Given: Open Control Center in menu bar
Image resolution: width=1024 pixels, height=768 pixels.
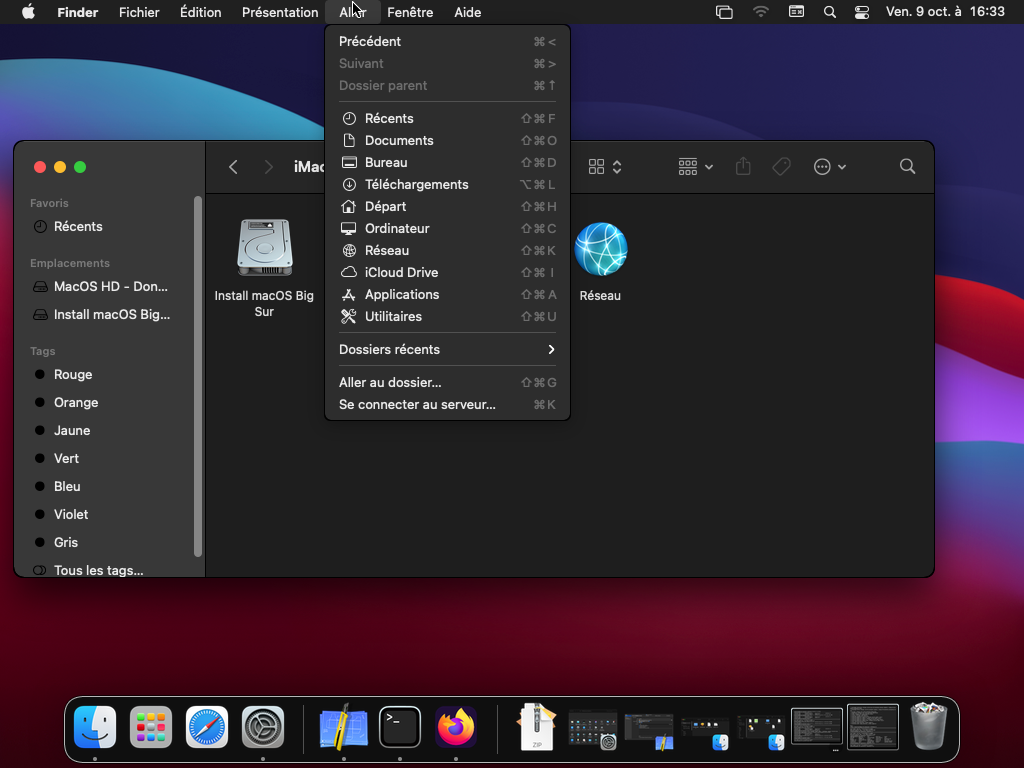Looking at the screenshot, I should click(x=862, y=12).
